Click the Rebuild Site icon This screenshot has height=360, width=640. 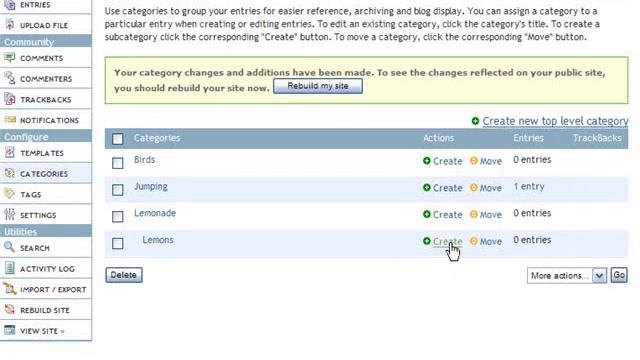[10, 309]
